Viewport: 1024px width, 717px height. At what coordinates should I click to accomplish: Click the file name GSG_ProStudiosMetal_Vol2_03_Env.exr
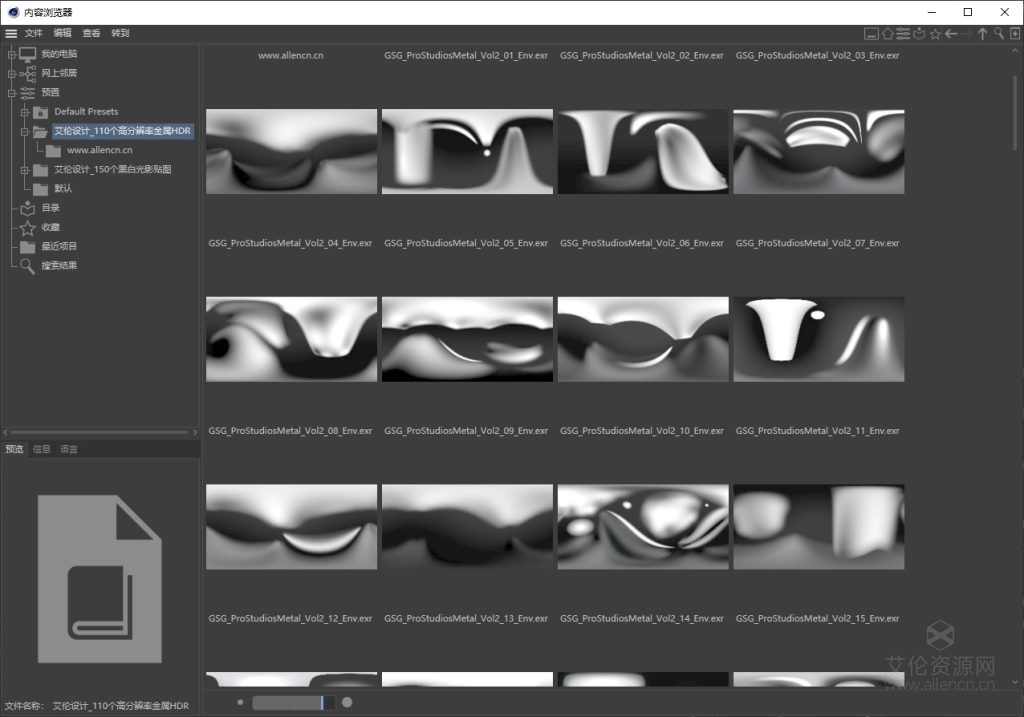[x=817, y=56]
